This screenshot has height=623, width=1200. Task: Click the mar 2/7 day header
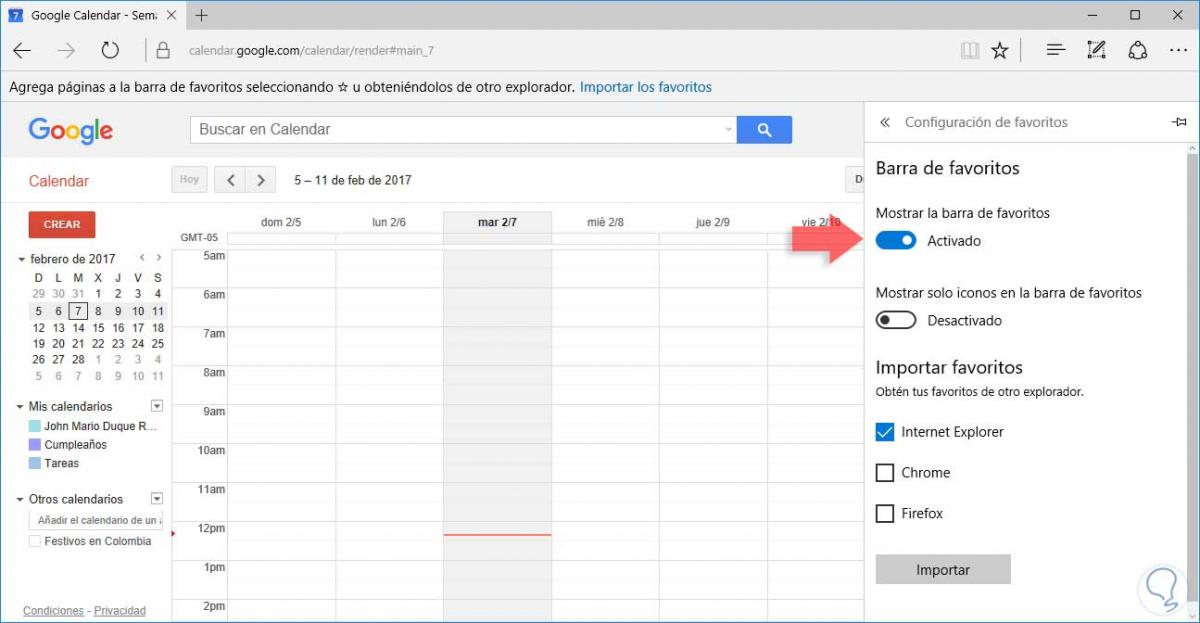coord(497,222)
